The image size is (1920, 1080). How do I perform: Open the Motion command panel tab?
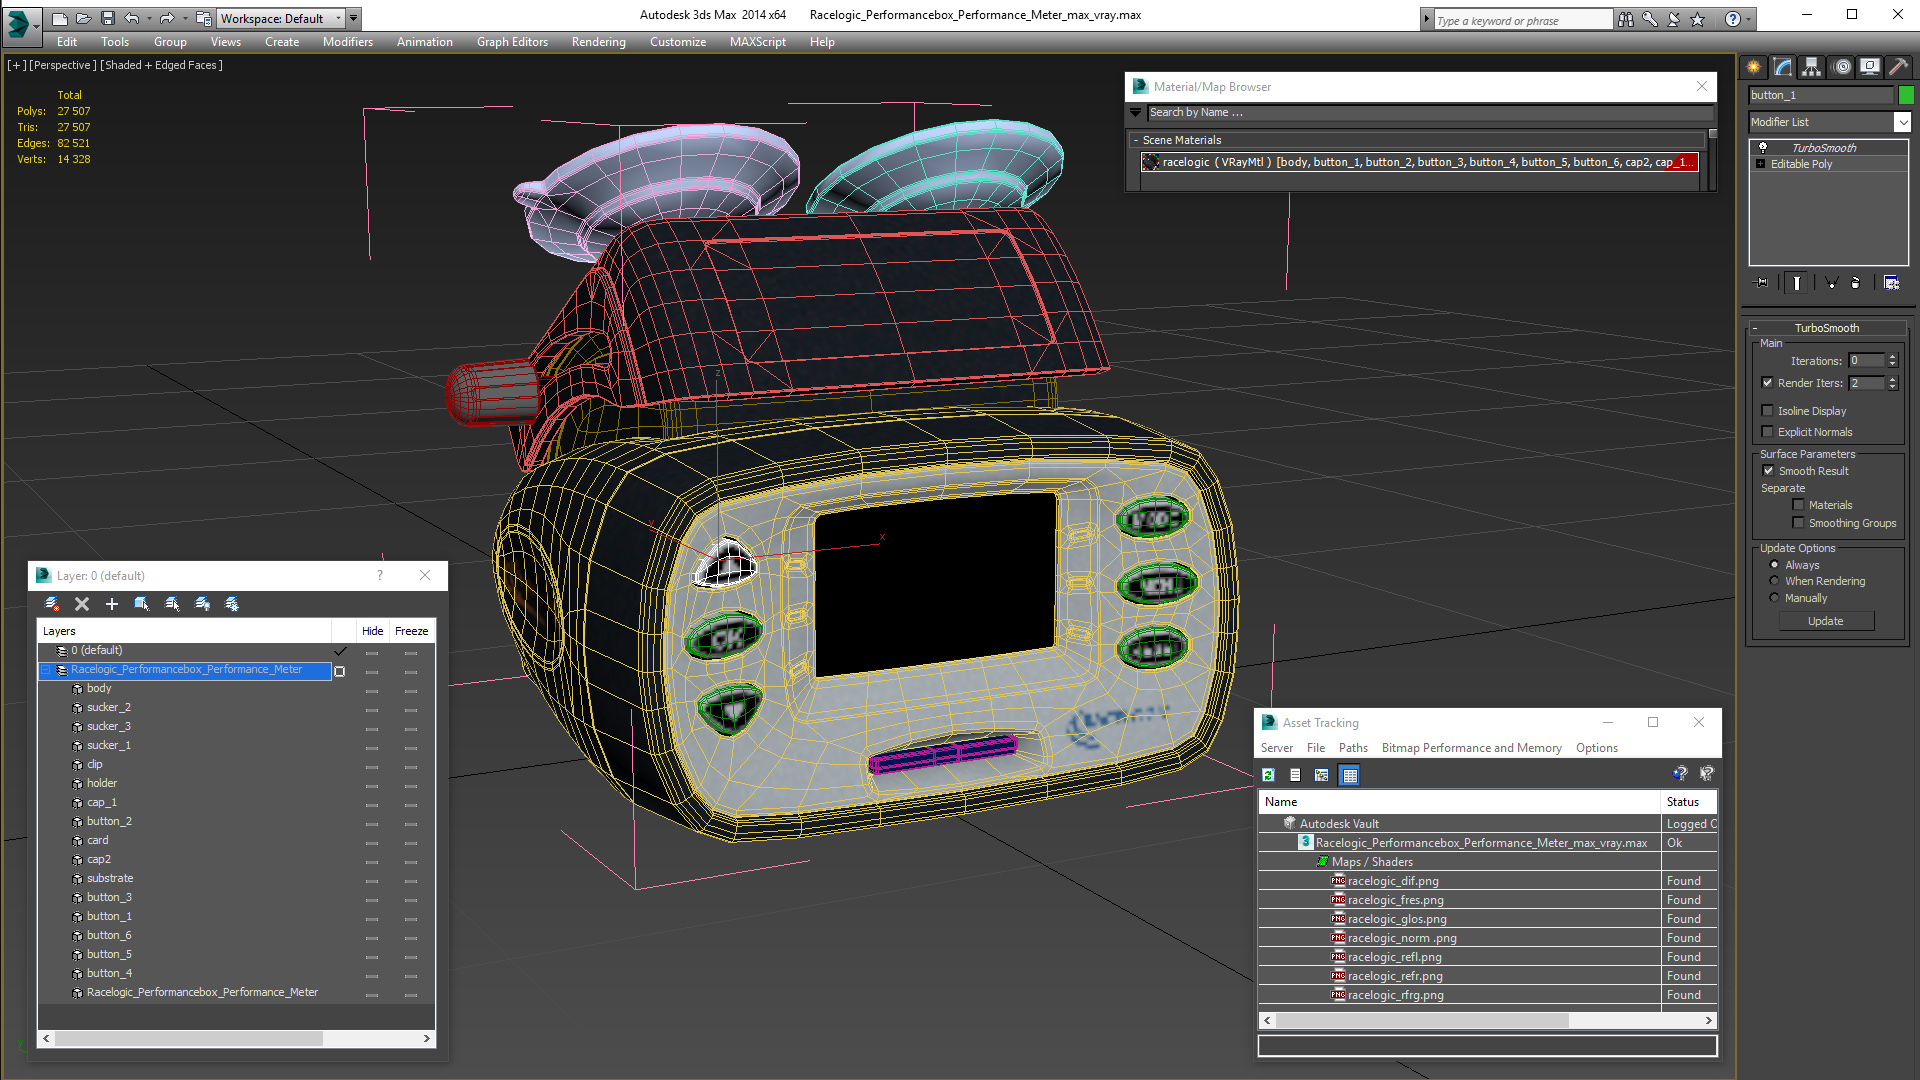pyautogui.click(x=1842, y=67)
